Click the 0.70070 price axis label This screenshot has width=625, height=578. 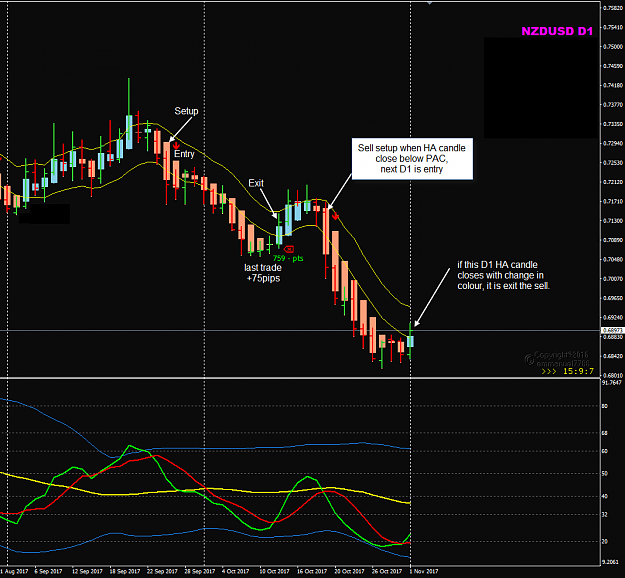pos(613,279)
